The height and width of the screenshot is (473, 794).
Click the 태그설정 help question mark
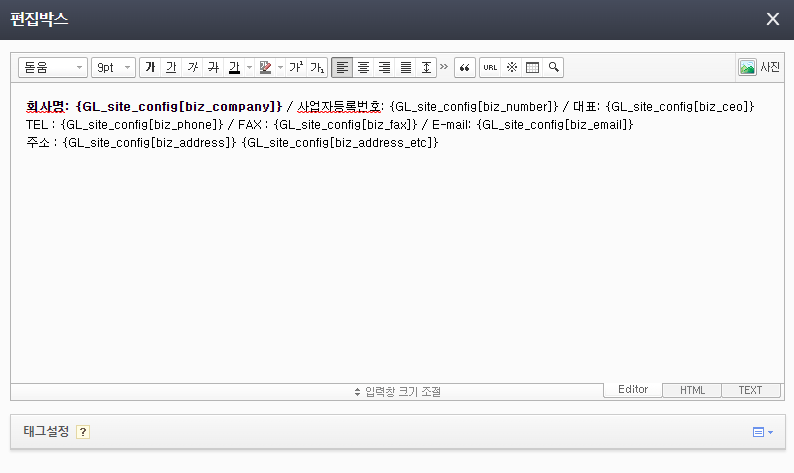tap(83, 432)
